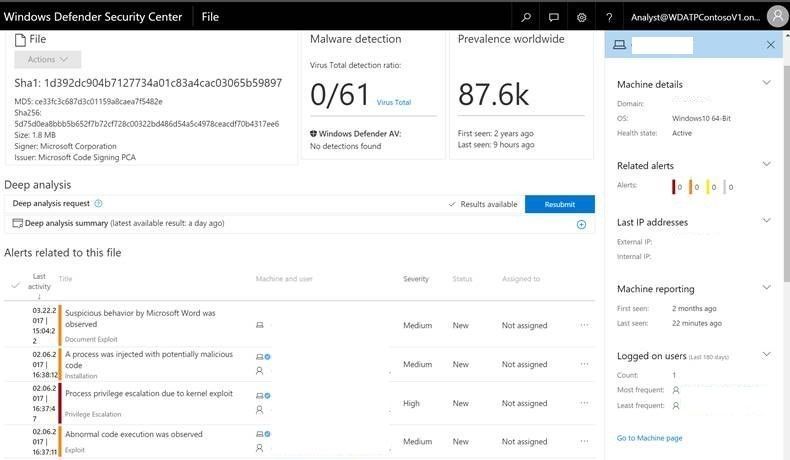790x460 pixels.
Task: Click the Resubmit button
Action: point(559,204)
